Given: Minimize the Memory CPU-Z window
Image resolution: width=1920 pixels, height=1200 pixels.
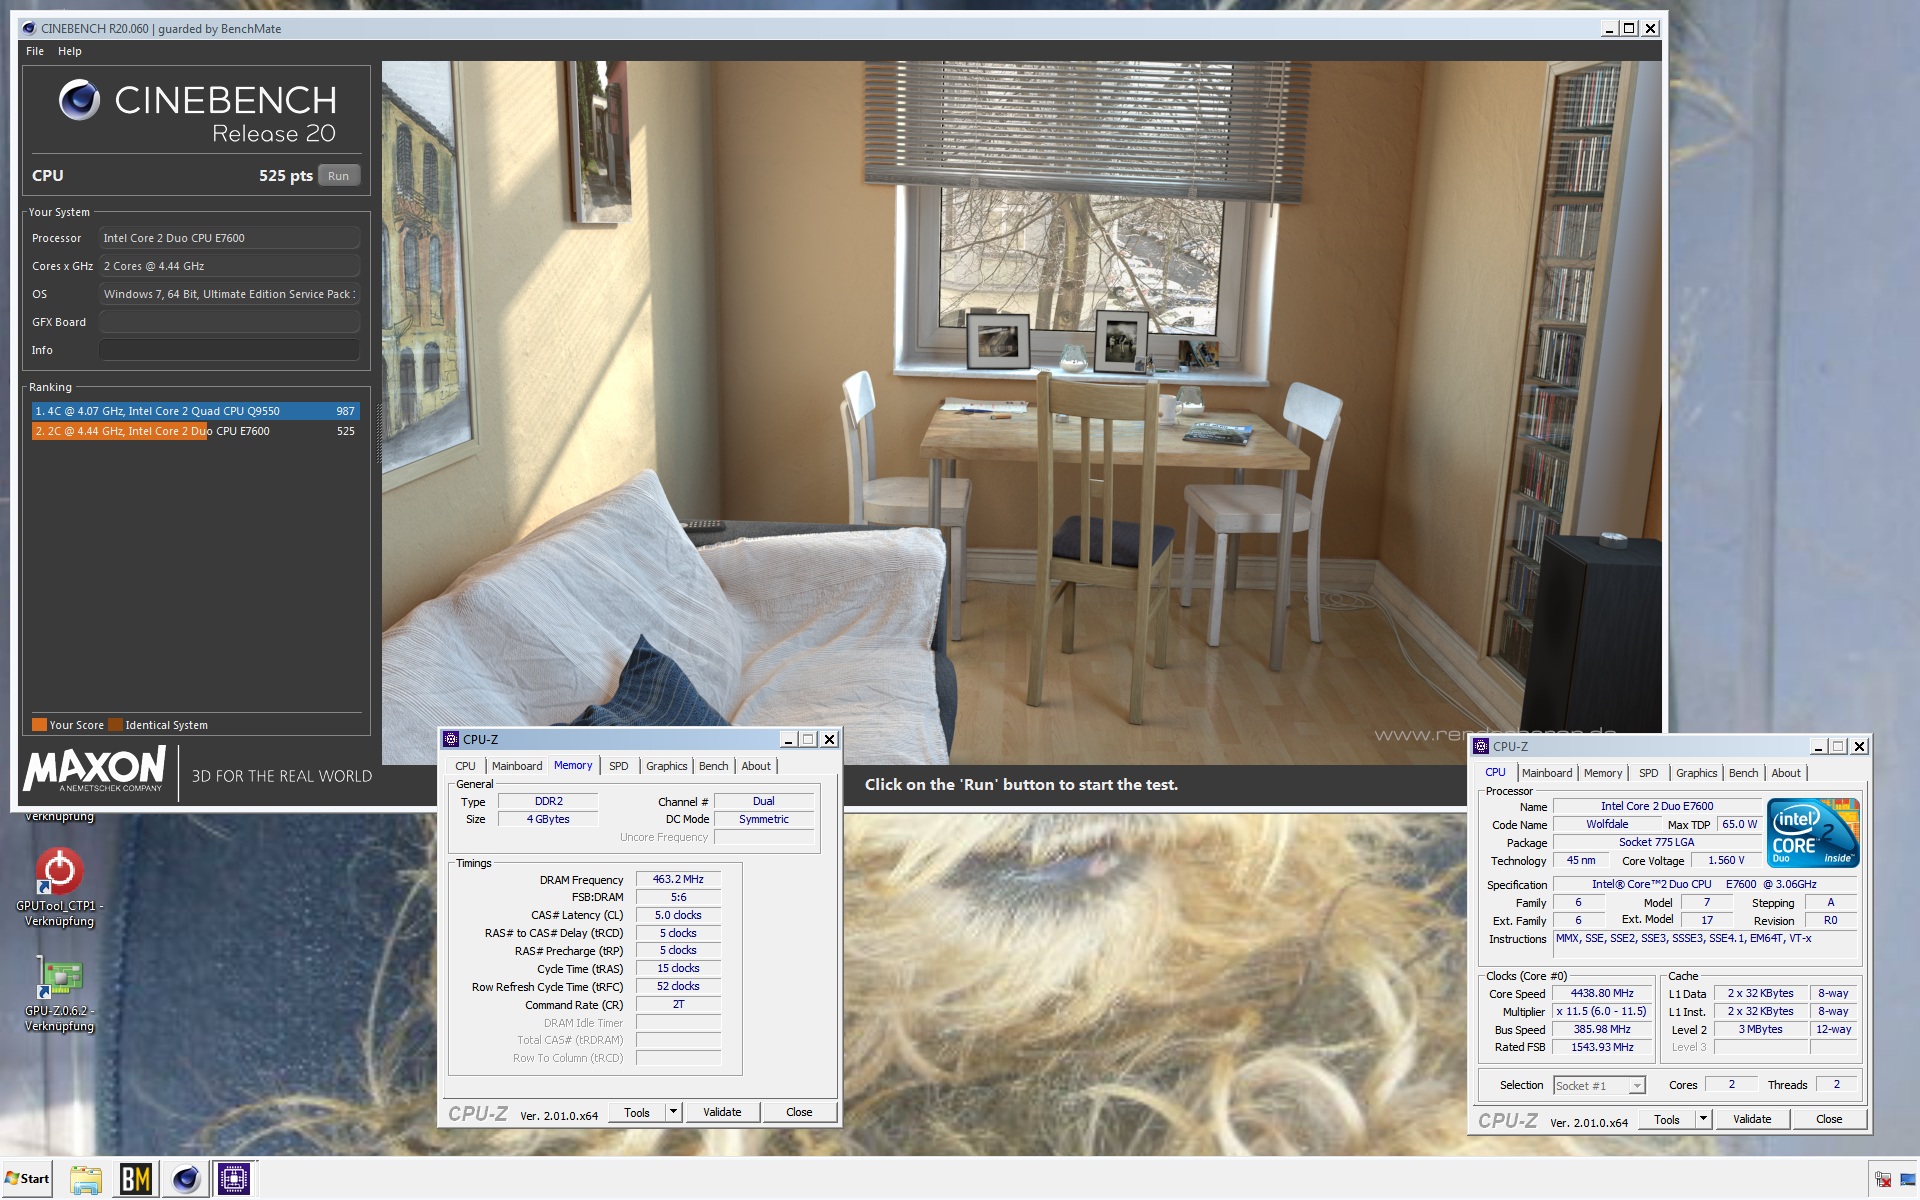Looking at the screenshot, I should [x=788, y=739].
